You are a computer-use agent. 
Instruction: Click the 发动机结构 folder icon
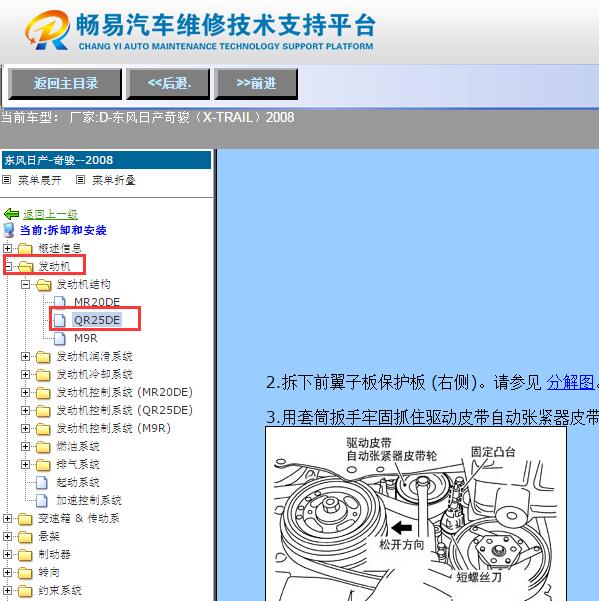43,285
